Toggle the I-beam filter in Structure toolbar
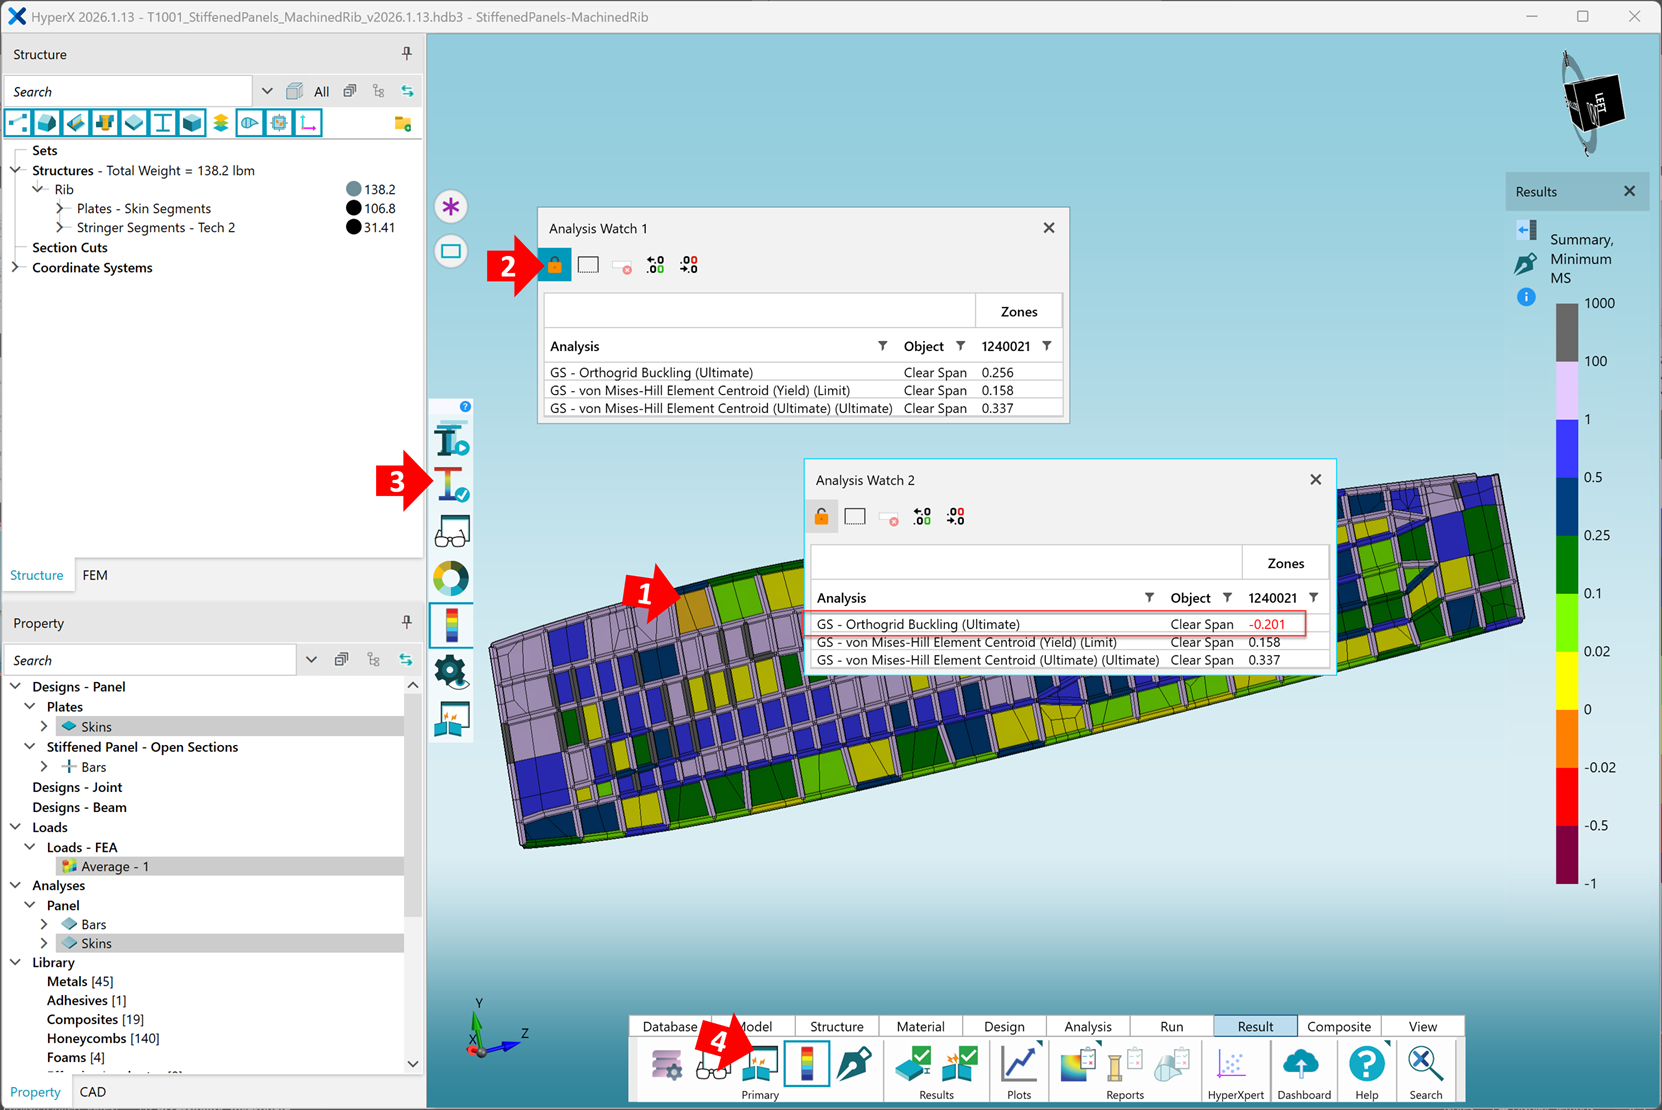Screen dimensions: 1662x1110 tap(163, 123)
